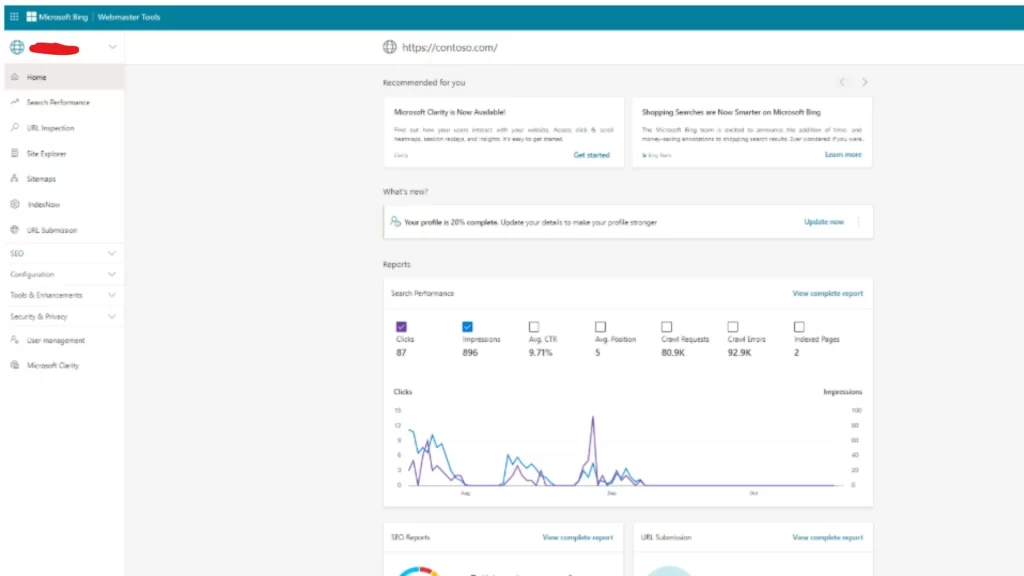
Task: Enable the Indexed Pages checkbox
Action: pos(799,327)
